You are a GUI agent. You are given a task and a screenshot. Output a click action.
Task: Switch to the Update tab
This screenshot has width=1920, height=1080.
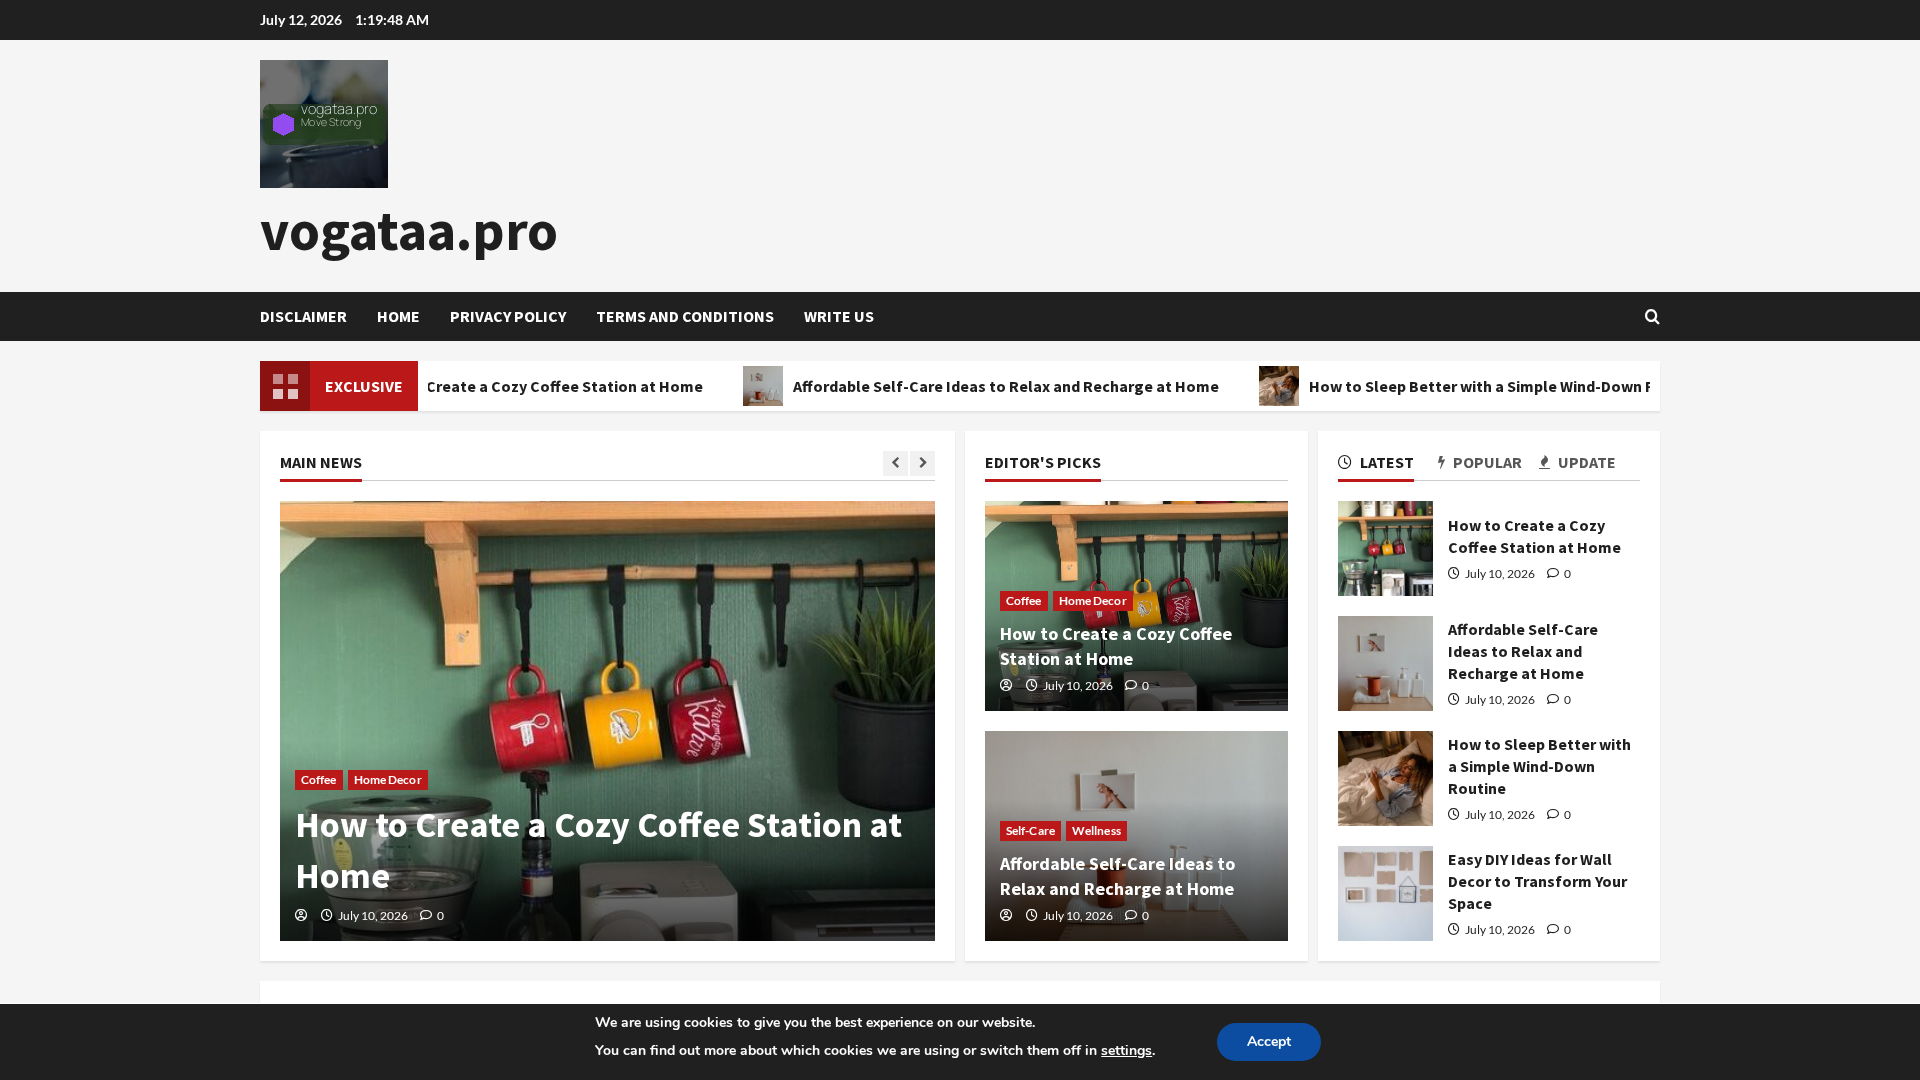click(1577, 462)
